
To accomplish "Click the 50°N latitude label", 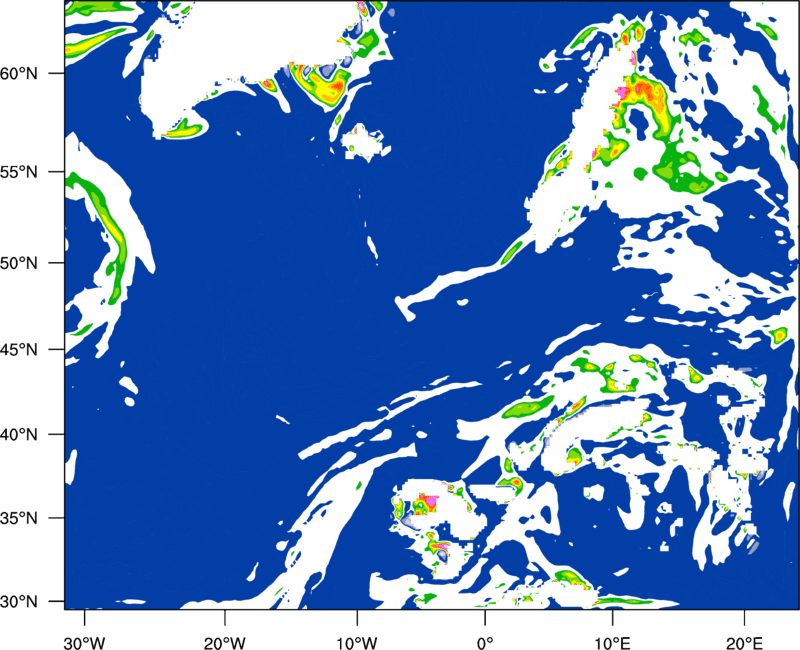I will click(19, 263).
